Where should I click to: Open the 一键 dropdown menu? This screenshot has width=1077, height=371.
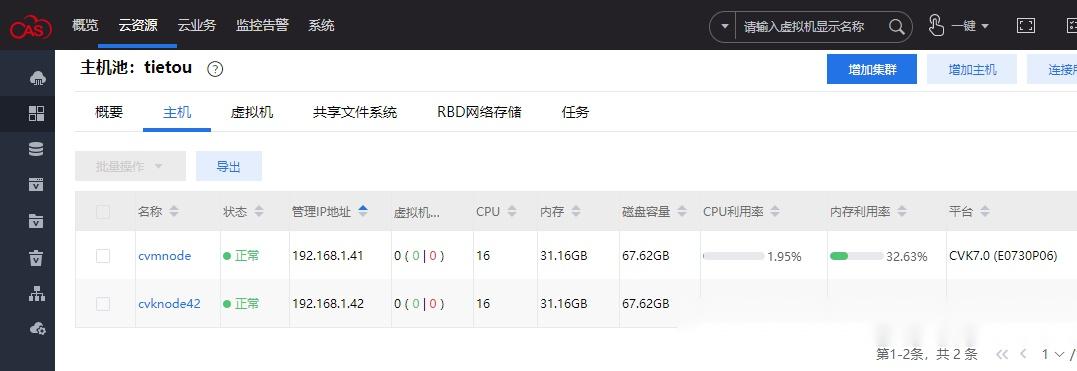970,26
